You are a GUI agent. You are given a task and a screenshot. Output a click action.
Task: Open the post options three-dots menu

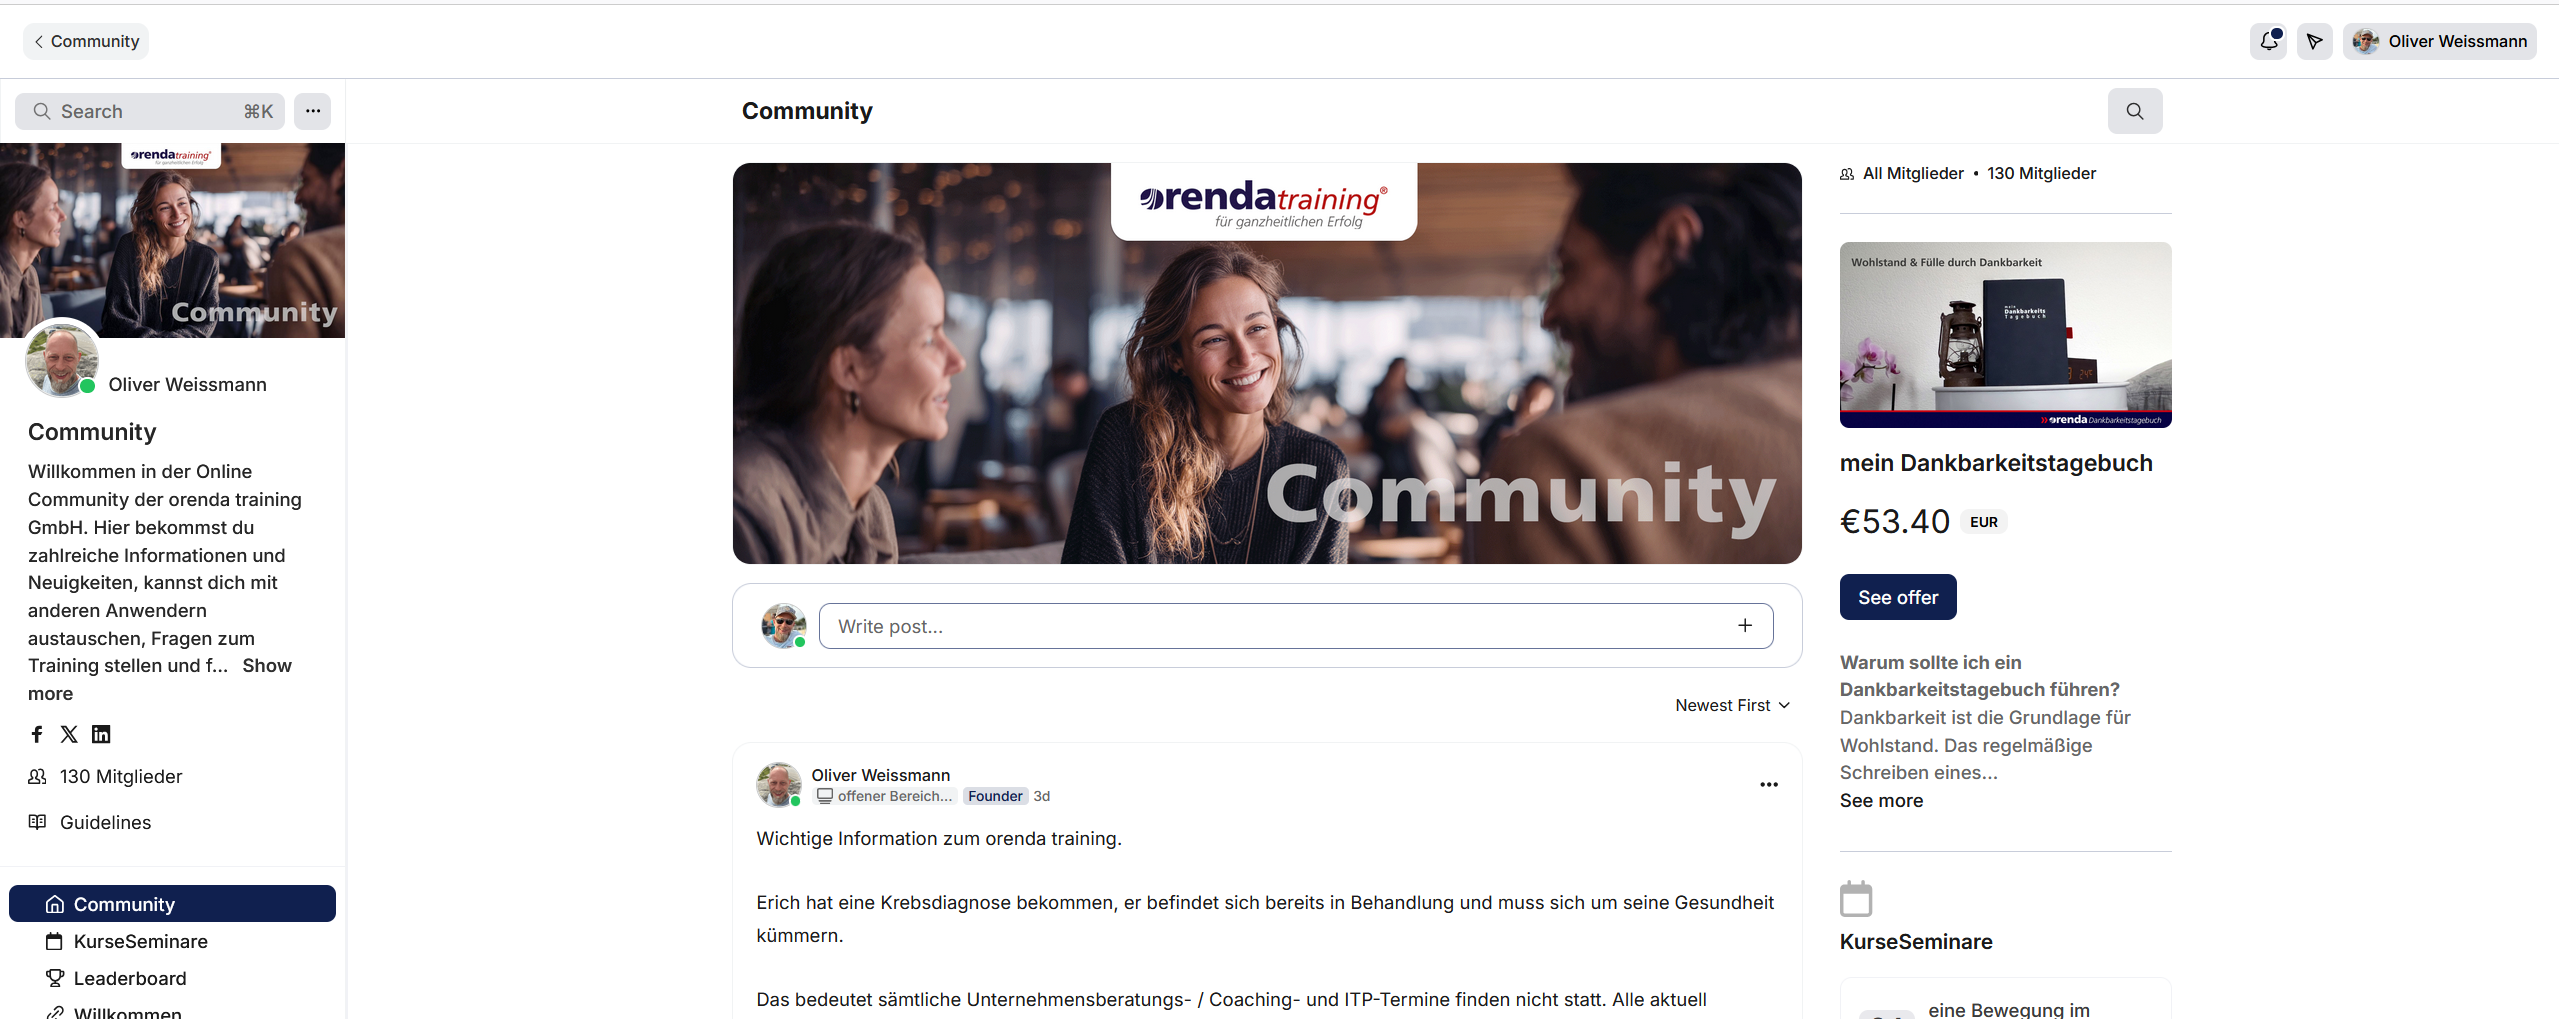[1769, 784]
